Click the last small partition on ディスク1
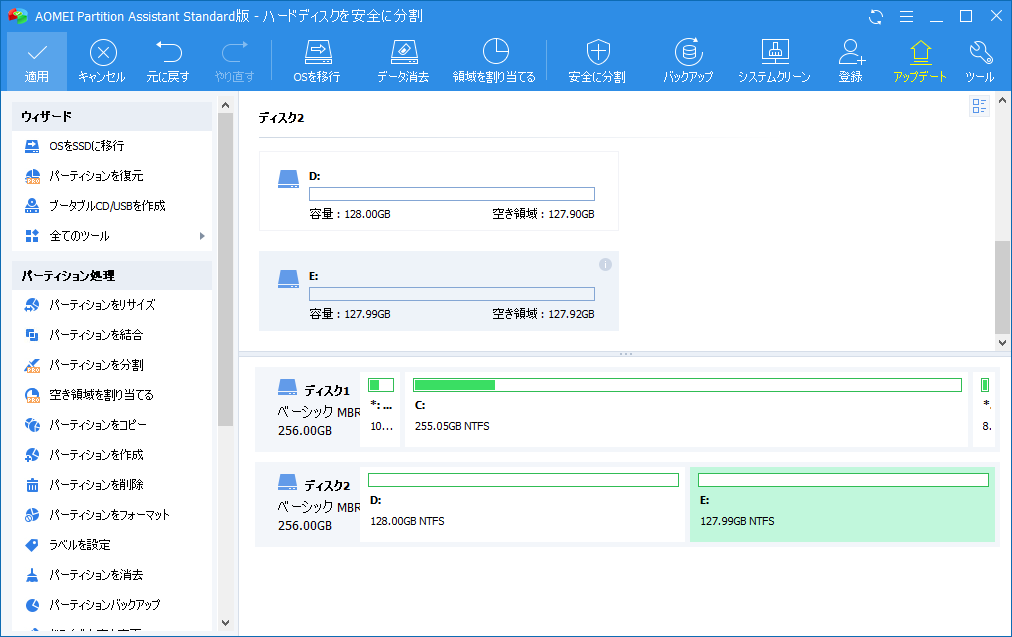Image resolution: width=1012 pixels, height=637 pixels. coord(985,409)
